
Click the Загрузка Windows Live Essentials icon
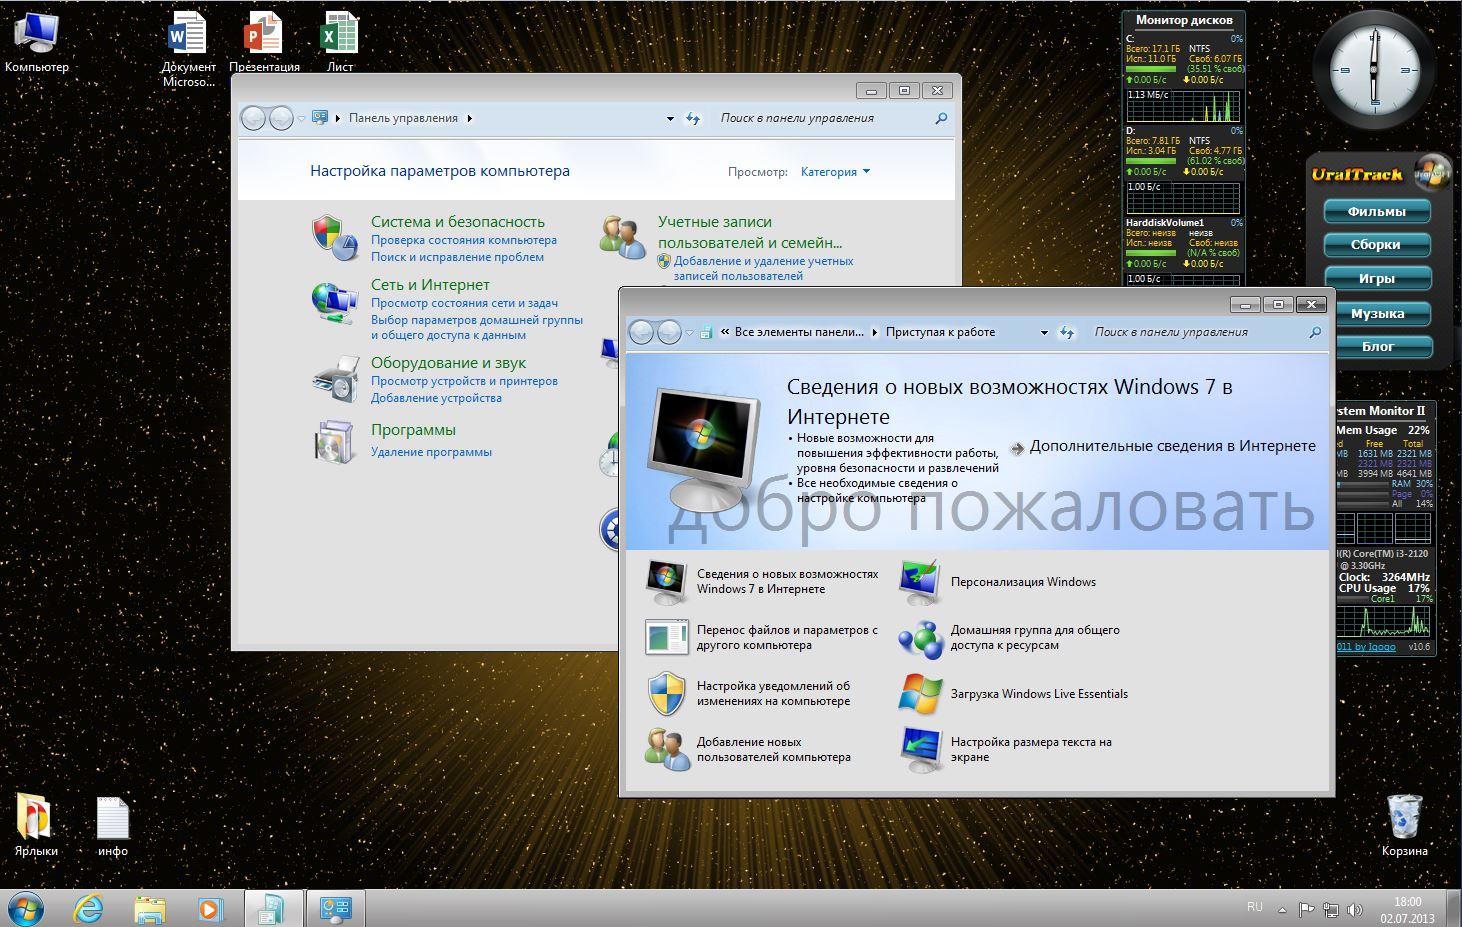pyautogui.click(x=920, y=694)
